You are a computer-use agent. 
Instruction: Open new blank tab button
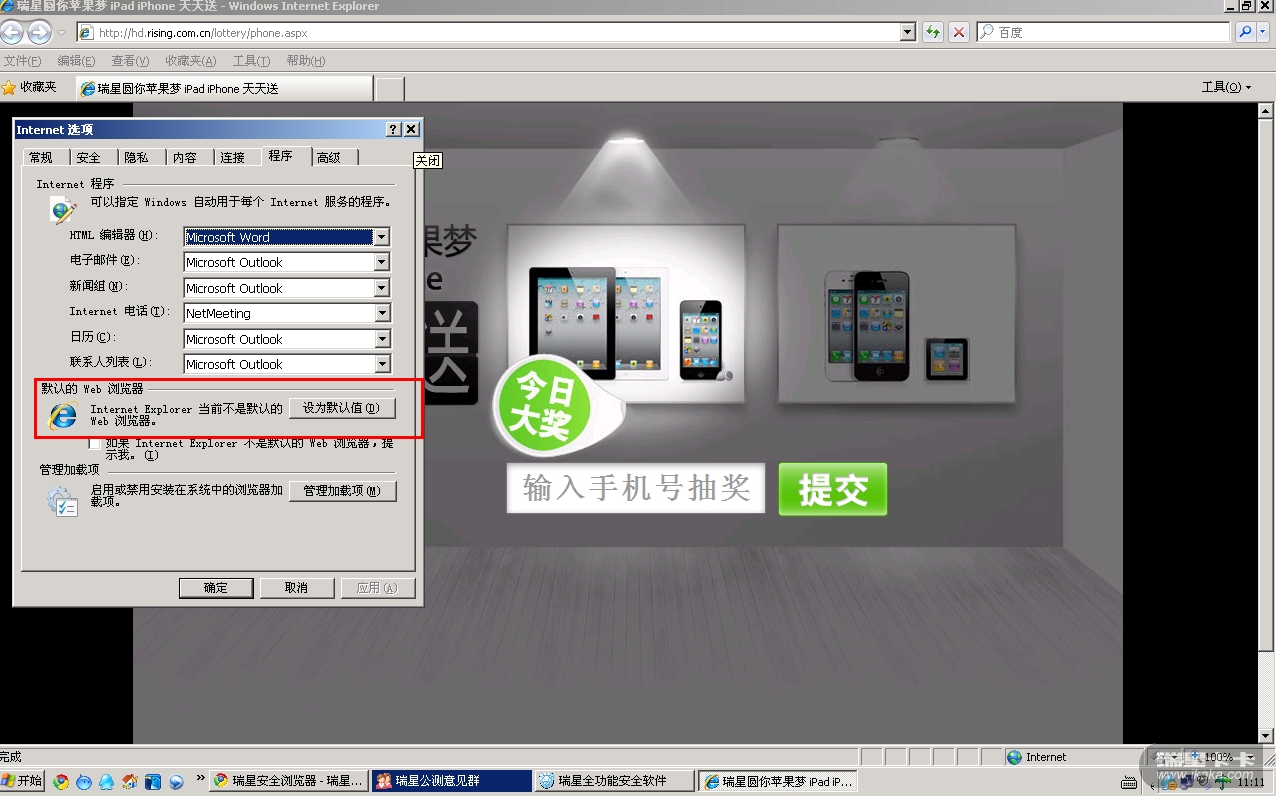[x=389, y=88]
